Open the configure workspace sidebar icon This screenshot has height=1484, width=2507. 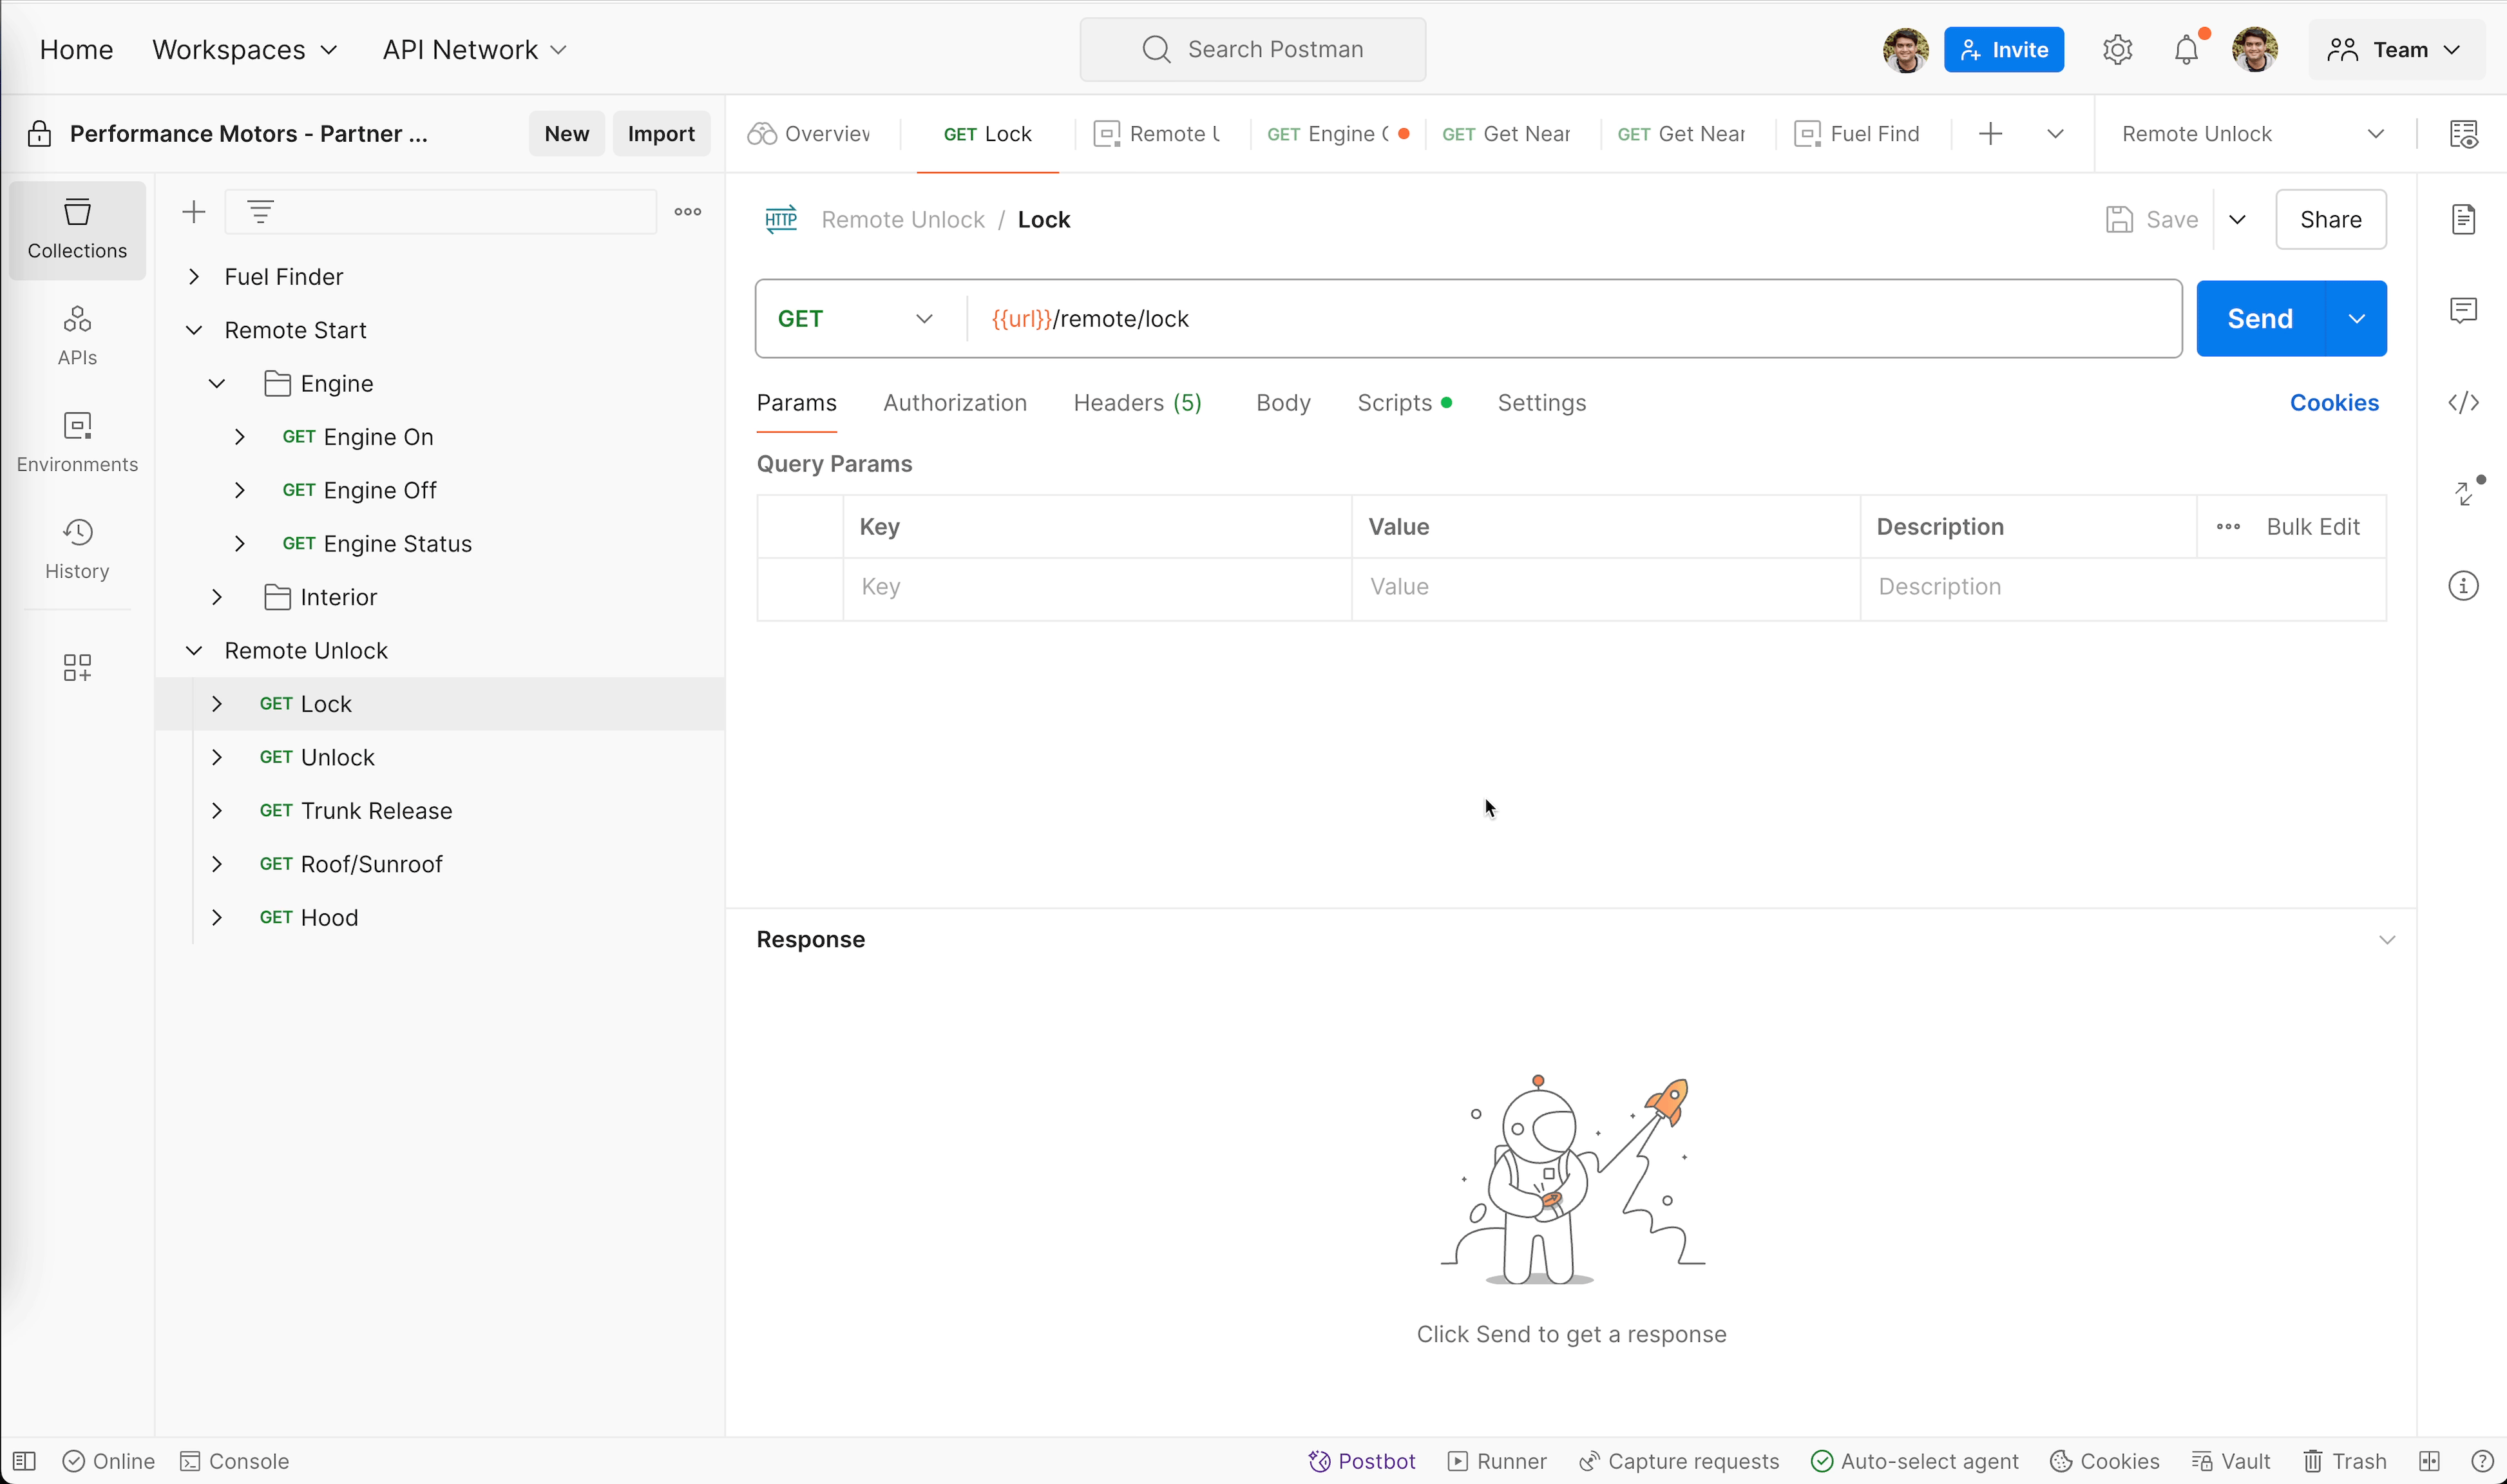[x=77, y=667]
